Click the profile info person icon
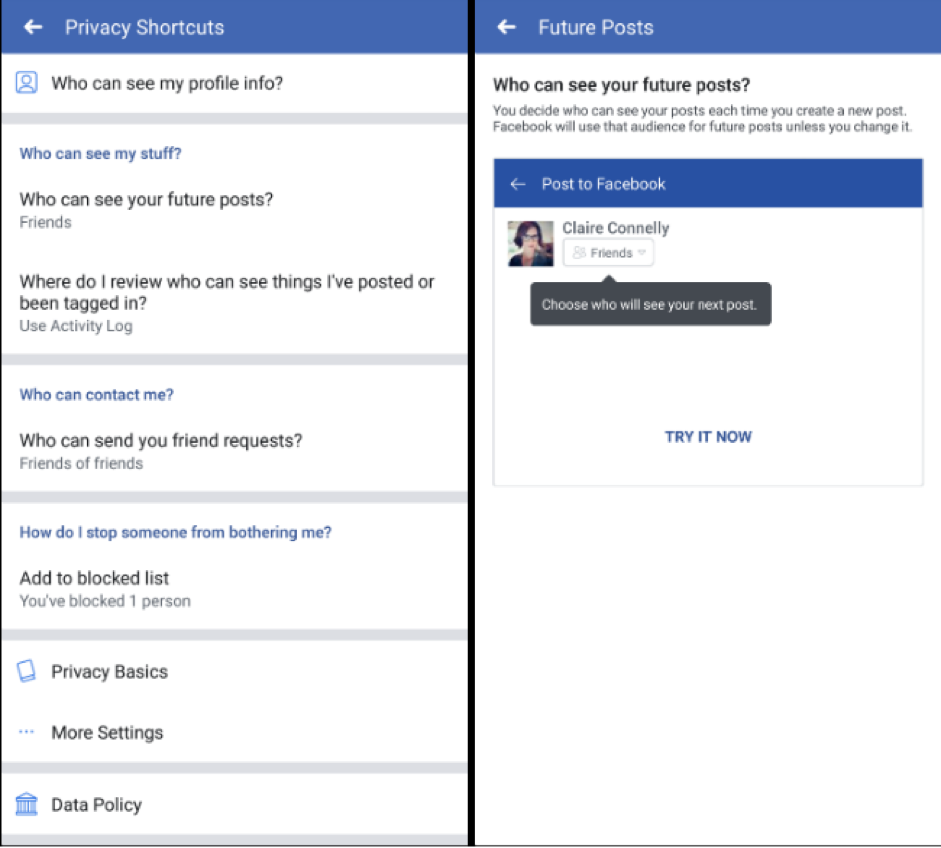 [27, 83]
